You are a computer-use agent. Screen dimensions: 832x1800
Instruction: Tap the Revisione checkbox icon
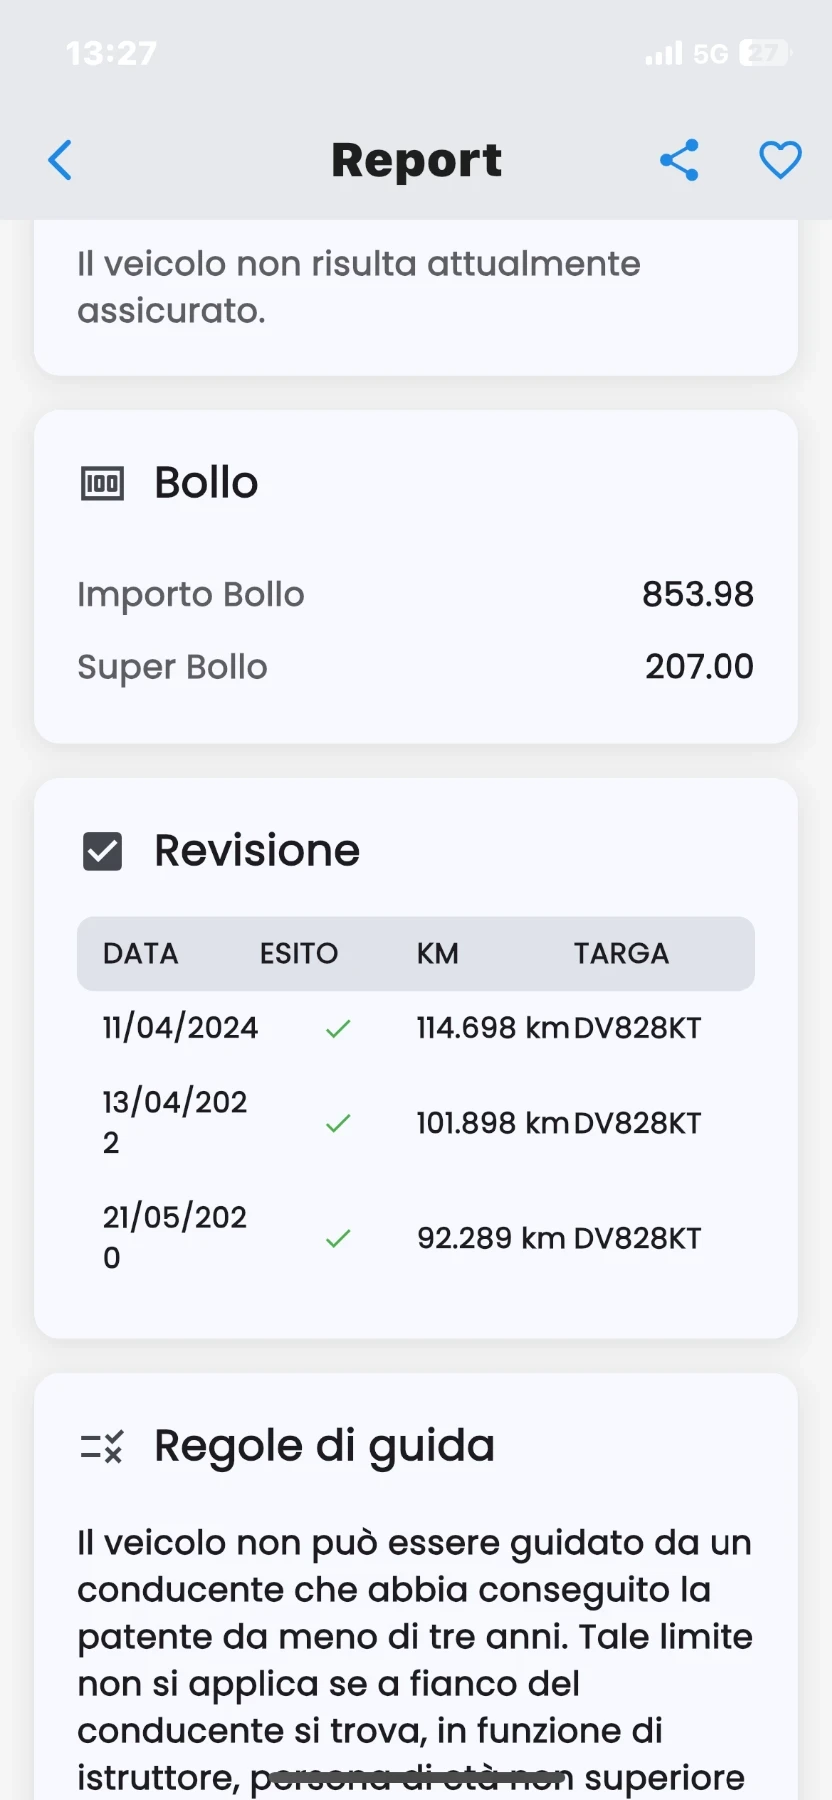coord(102,852)
